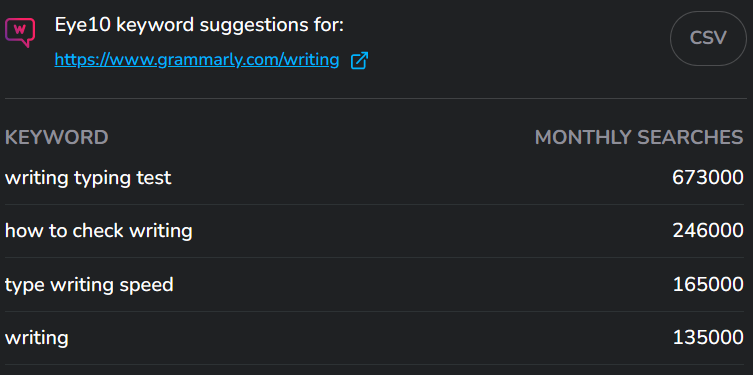Click the Eye10 pink speech-bubble logo icon
The height and width of the screenshot is (375, 753).
pos(20,32)
